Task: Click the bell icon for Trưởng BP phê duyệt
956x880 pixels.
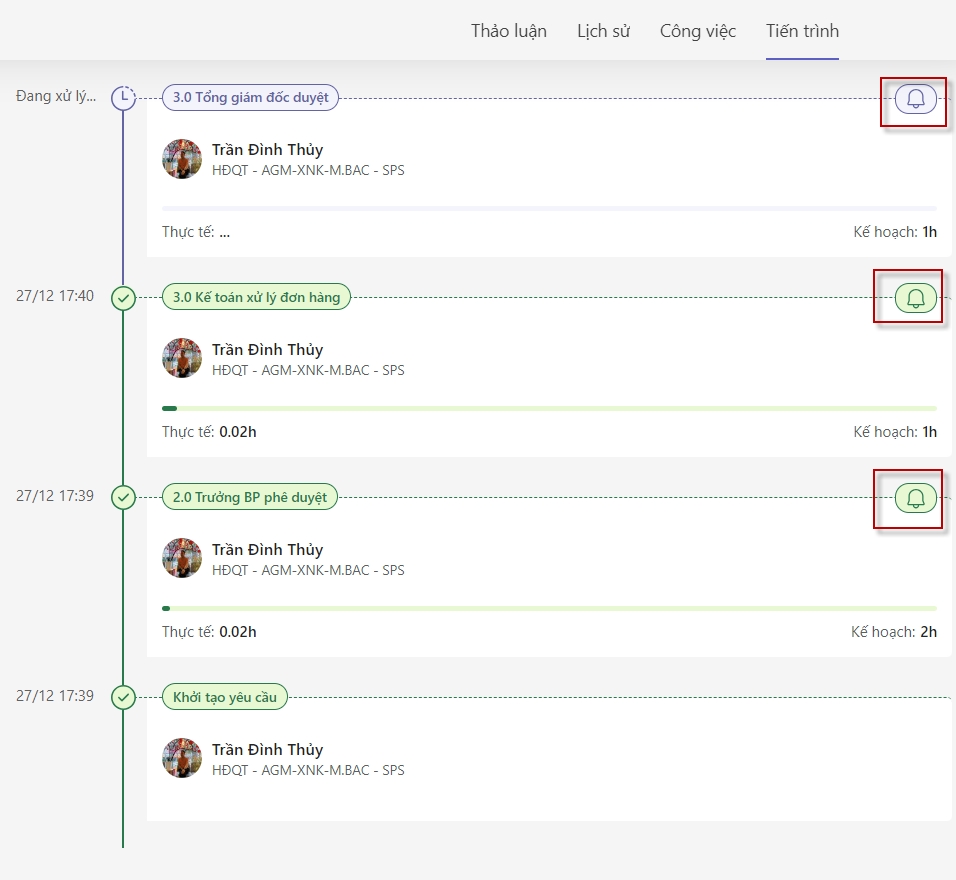Action: [915, 497]
